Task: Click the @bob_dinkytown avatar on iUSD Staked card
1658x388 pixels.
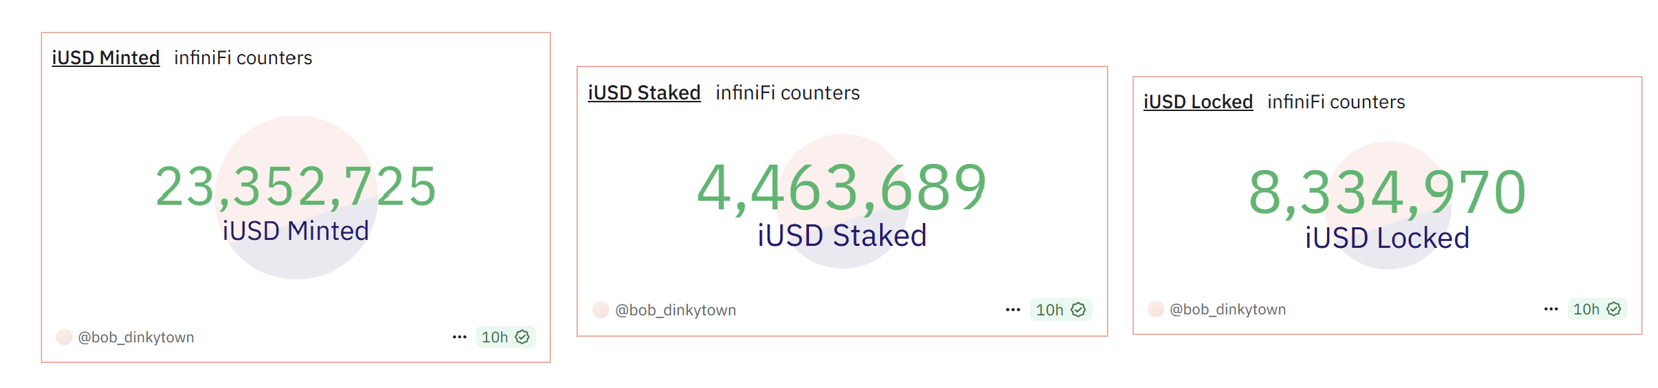Action: pyautogui.click(x=601, y=310)
